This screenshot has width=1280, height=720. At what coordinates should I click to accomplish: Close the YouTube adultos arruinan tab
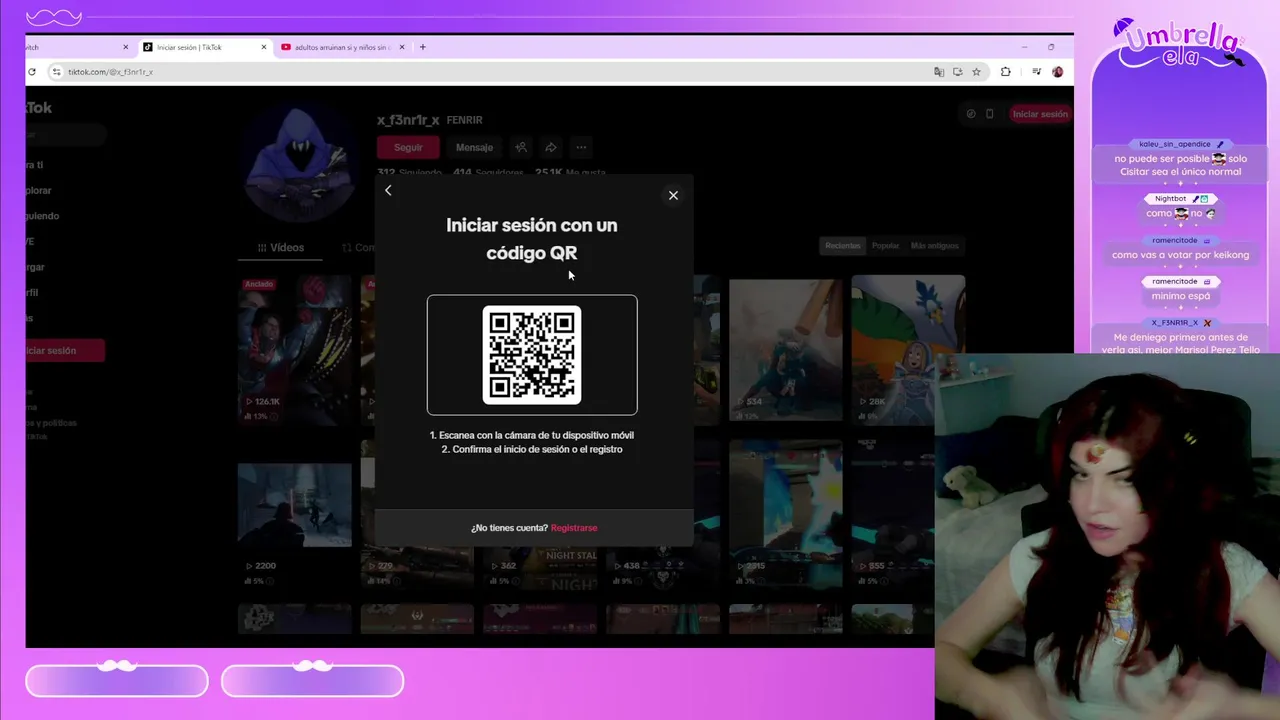point(402,47)
